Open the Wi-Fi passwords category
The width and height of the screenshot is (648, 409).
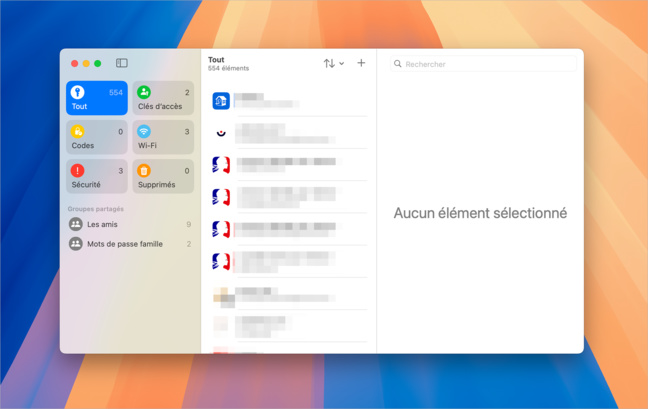[x=163, y=138]
